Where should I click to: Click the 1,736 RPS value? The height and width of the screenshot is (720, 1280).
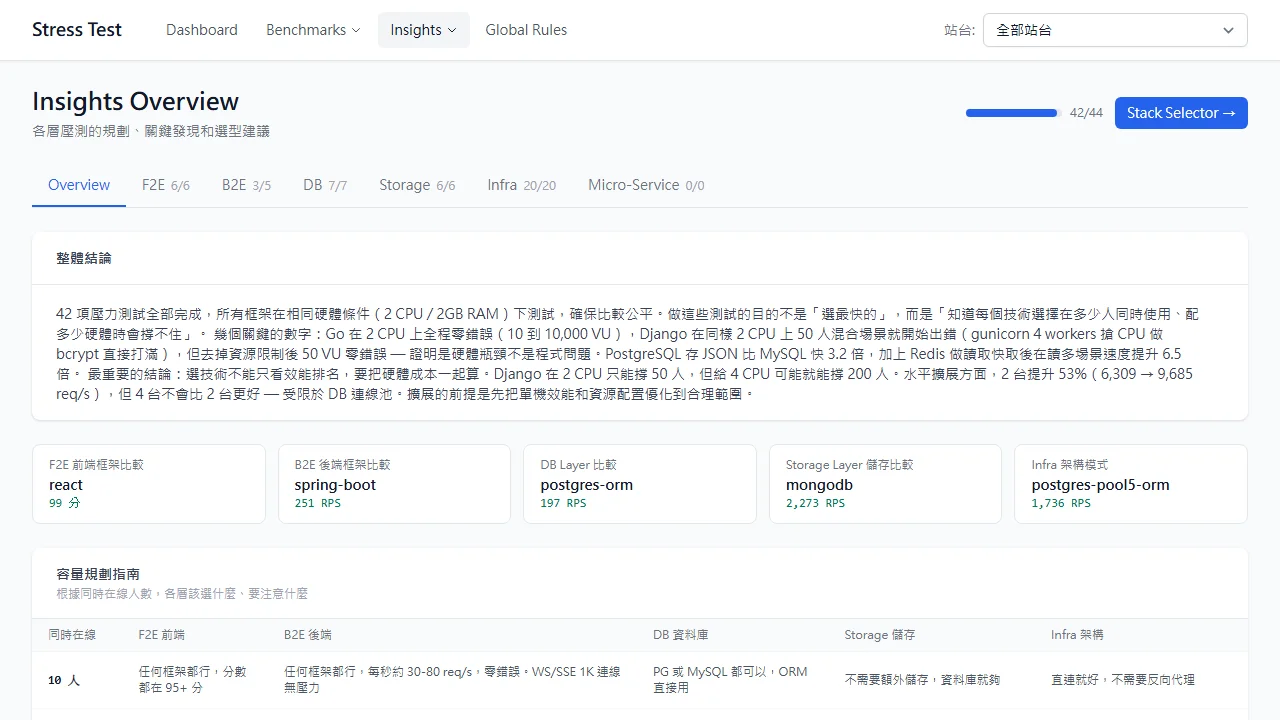pos(1061,503)
